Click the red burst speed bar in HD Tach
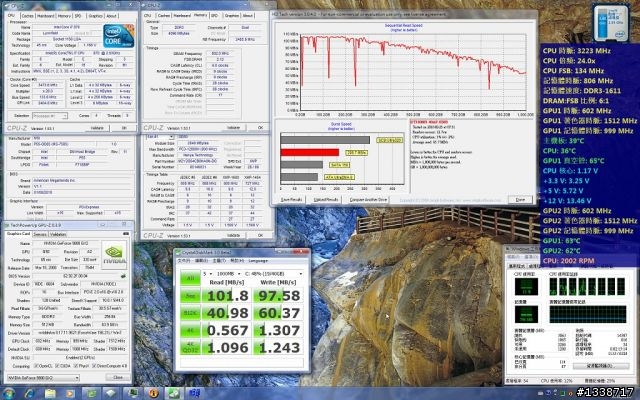Viewport: 640px width, 400px height. 310,152
